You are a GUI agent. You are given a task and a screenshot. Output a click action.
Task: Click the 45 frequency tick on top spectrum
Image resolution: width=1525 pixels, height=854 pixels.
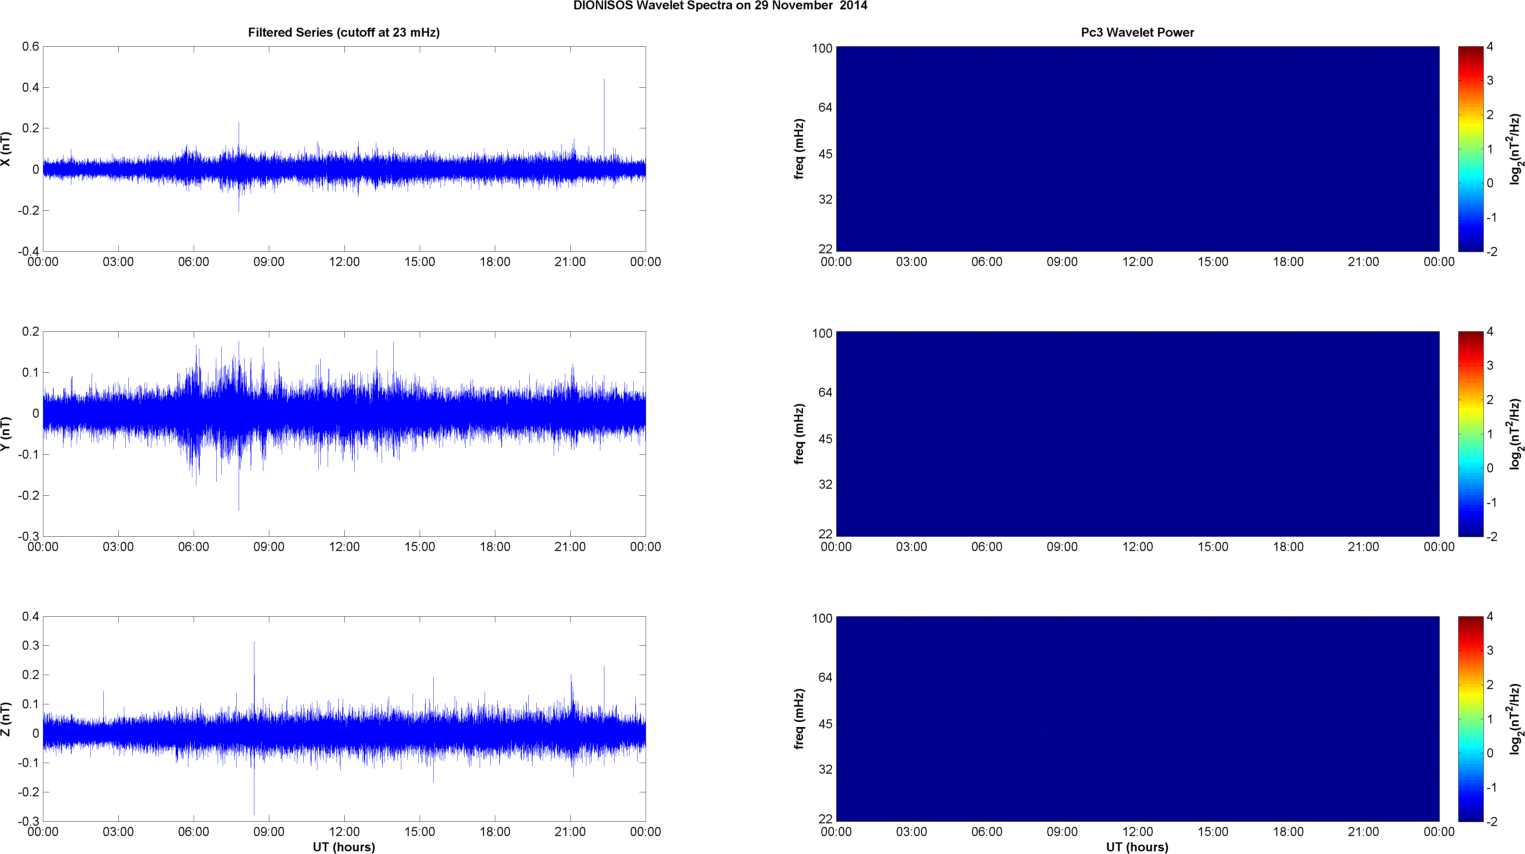point(825,154)
